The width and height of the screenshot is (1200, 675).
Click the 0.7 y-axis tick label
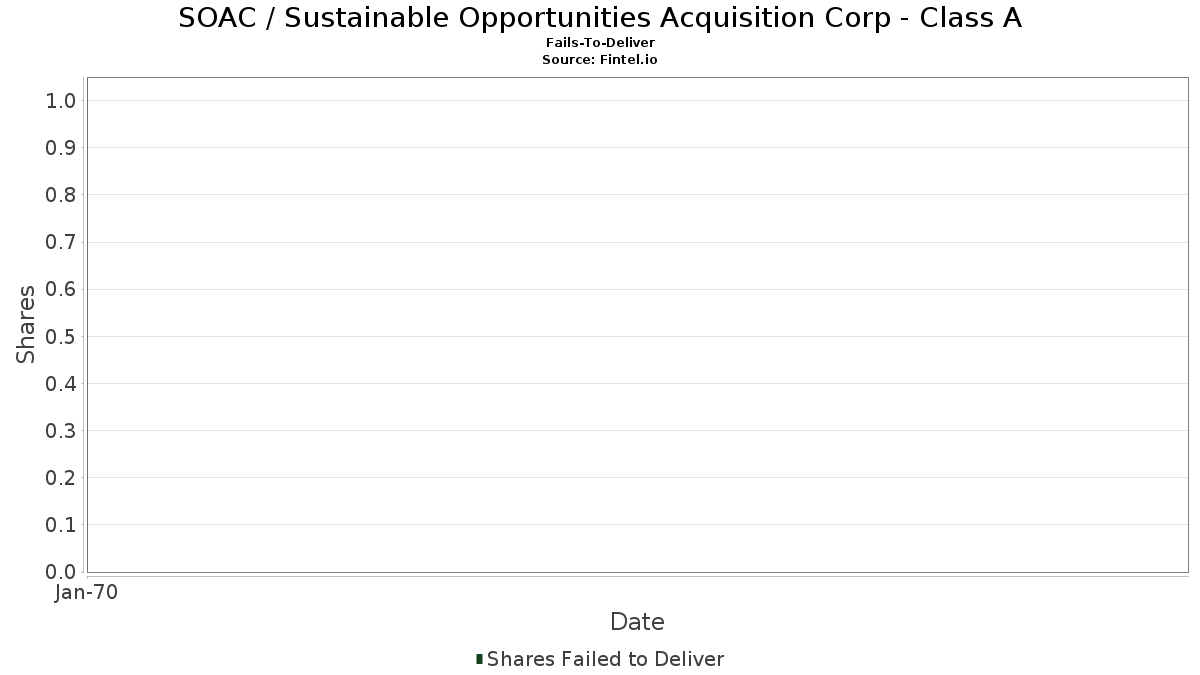tap(61, 242)
